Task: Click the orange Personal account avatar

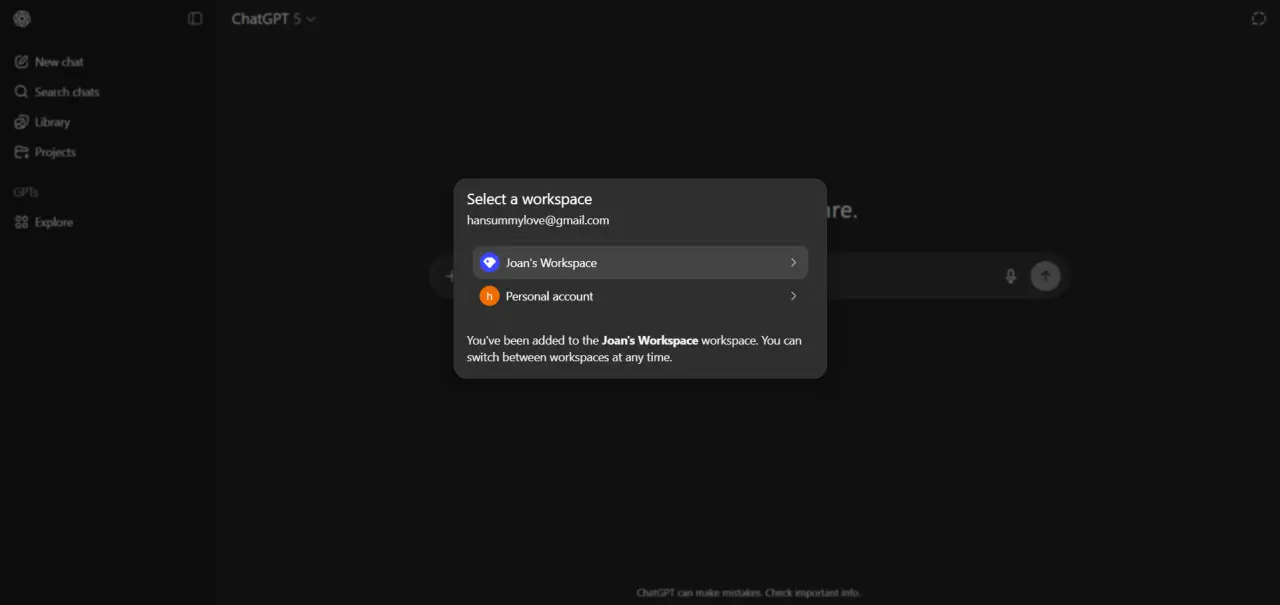Action: (x=489, y=296)
